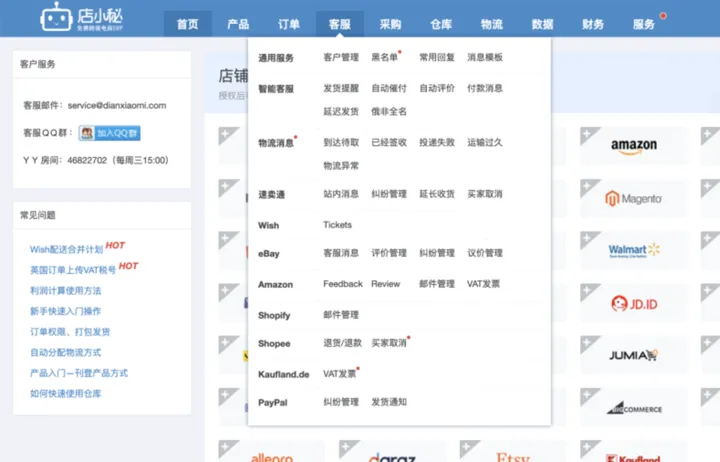
Task: Select 消息模板 in dropdown menu
Action: 485,57
